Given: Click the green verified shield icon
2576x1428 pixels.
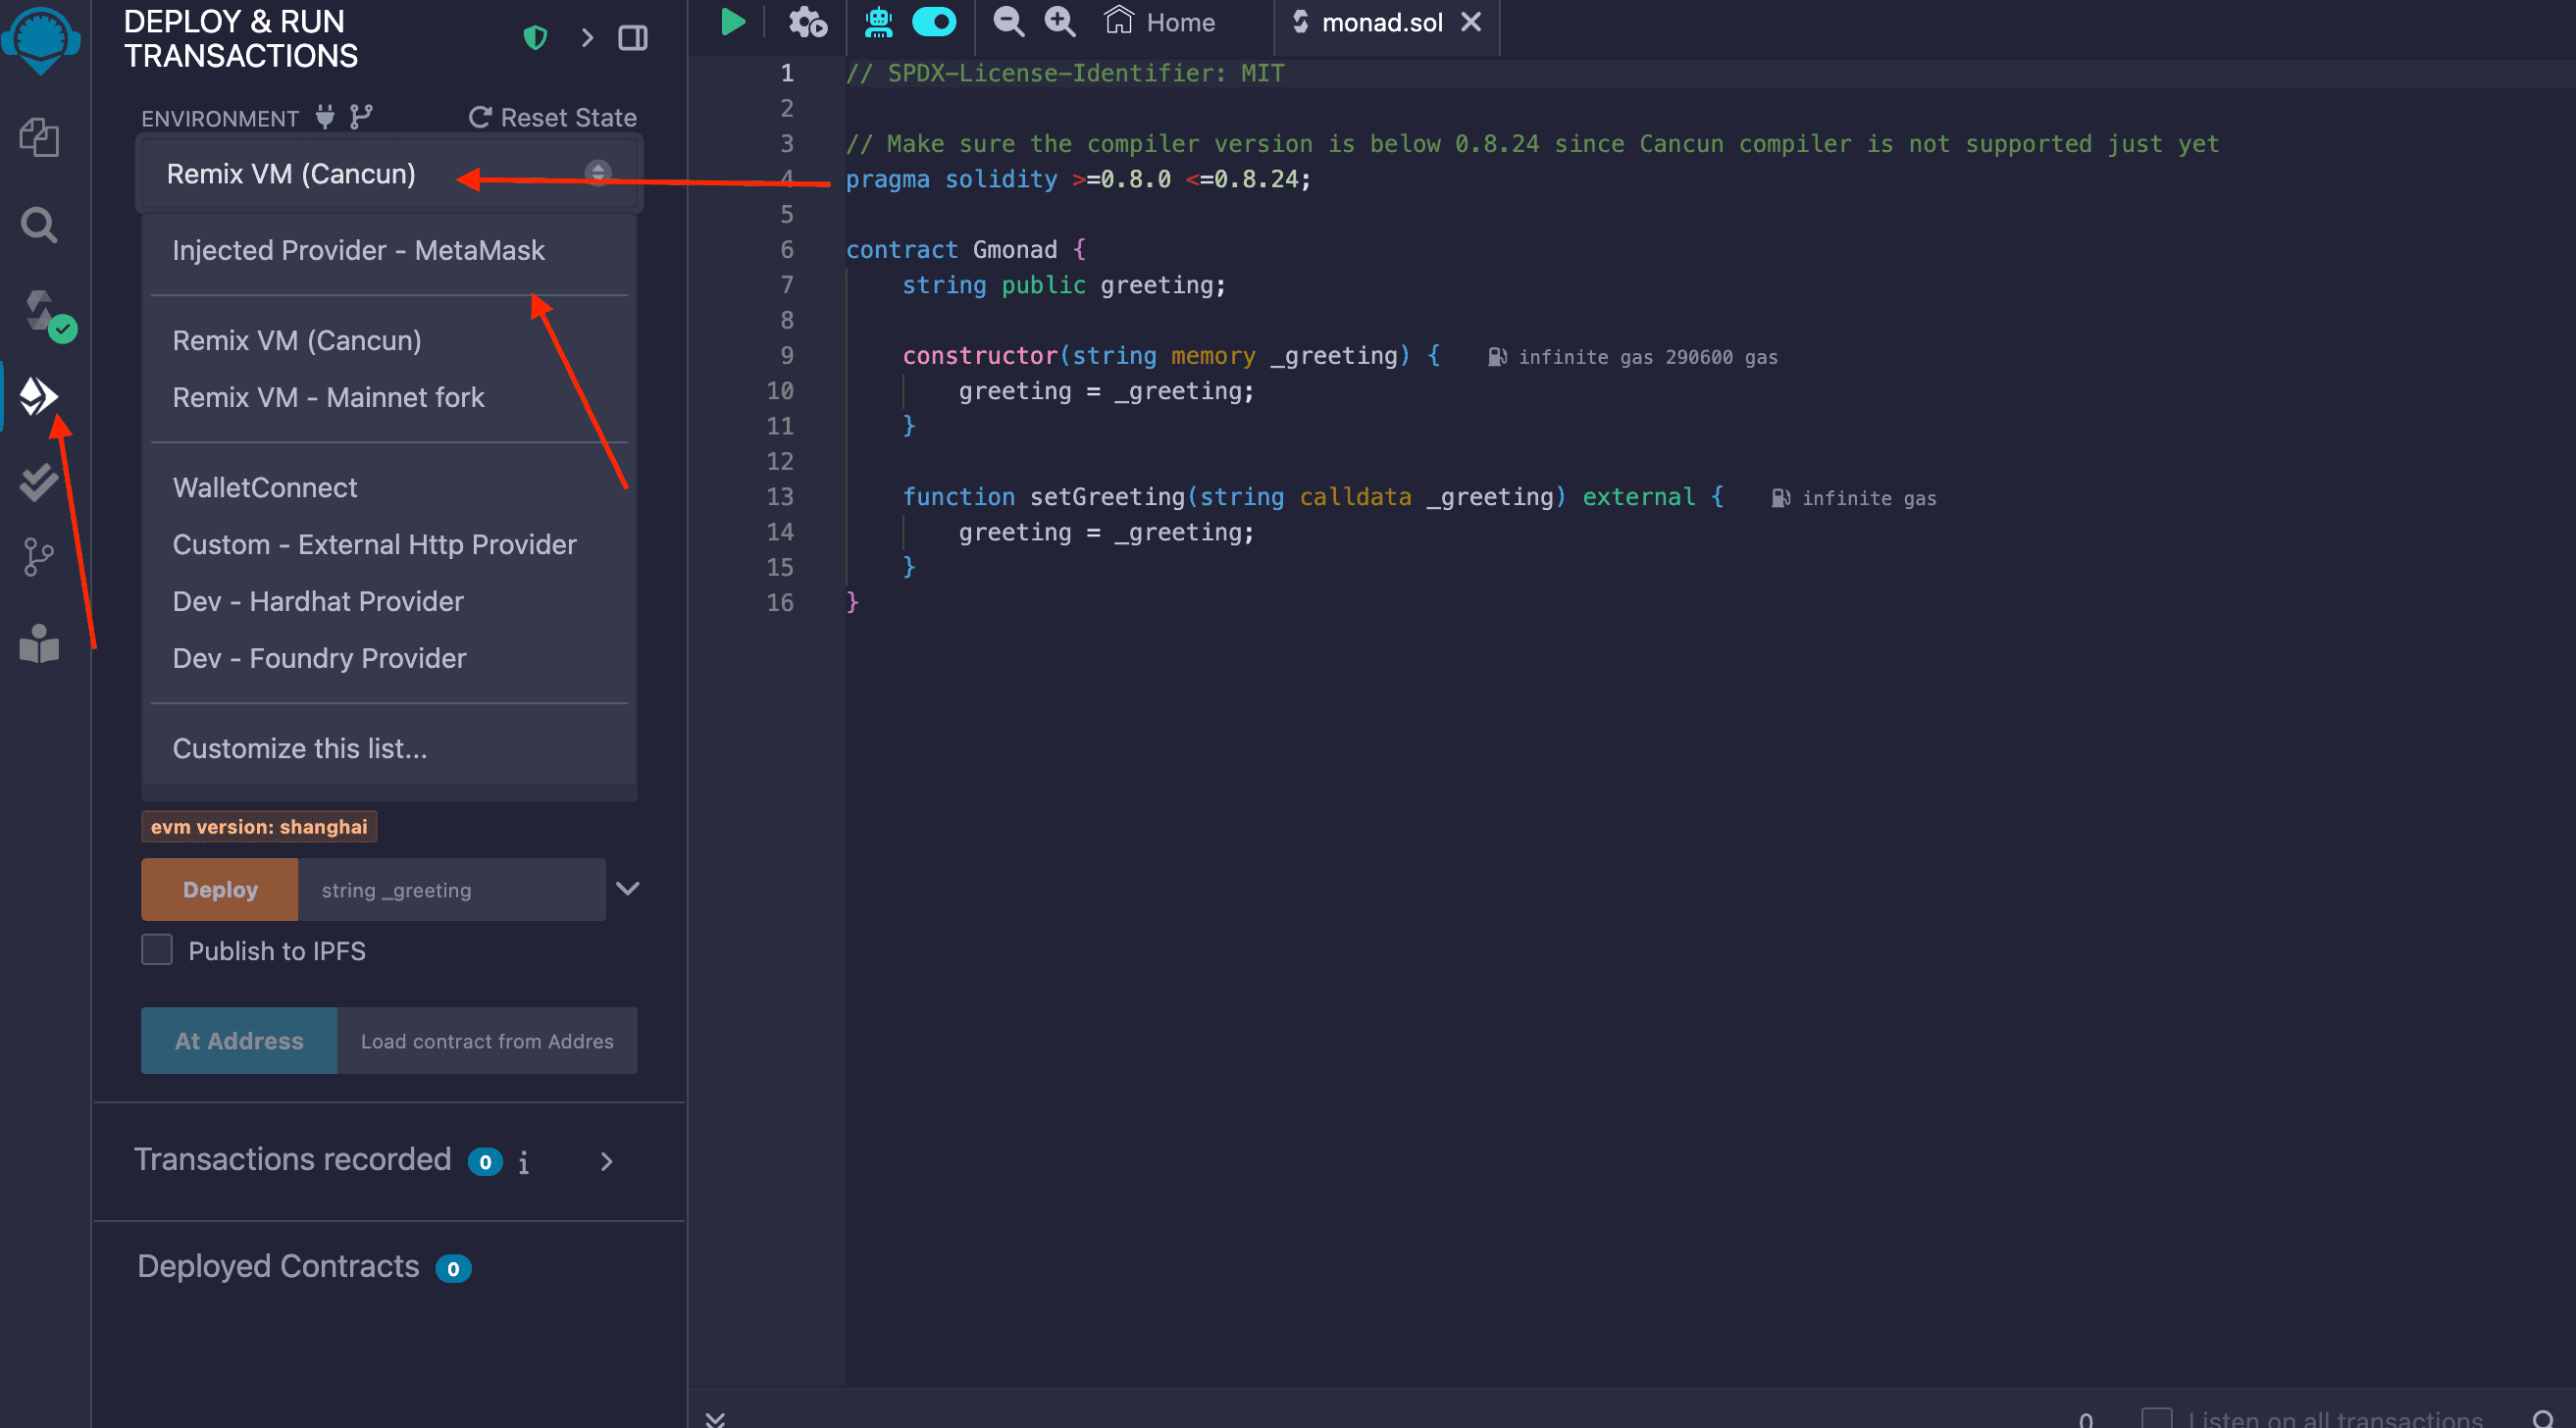Looking at the screenshot, I should [x=535, y=38].
